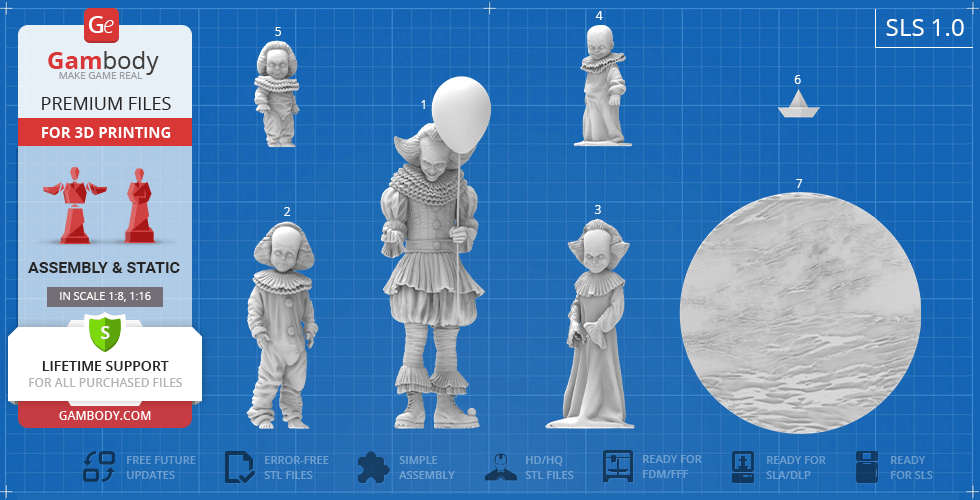The height and width of the screenshot is (500, 980).
Task: Click the Gambody Ge logo icon
Action: 103,25
